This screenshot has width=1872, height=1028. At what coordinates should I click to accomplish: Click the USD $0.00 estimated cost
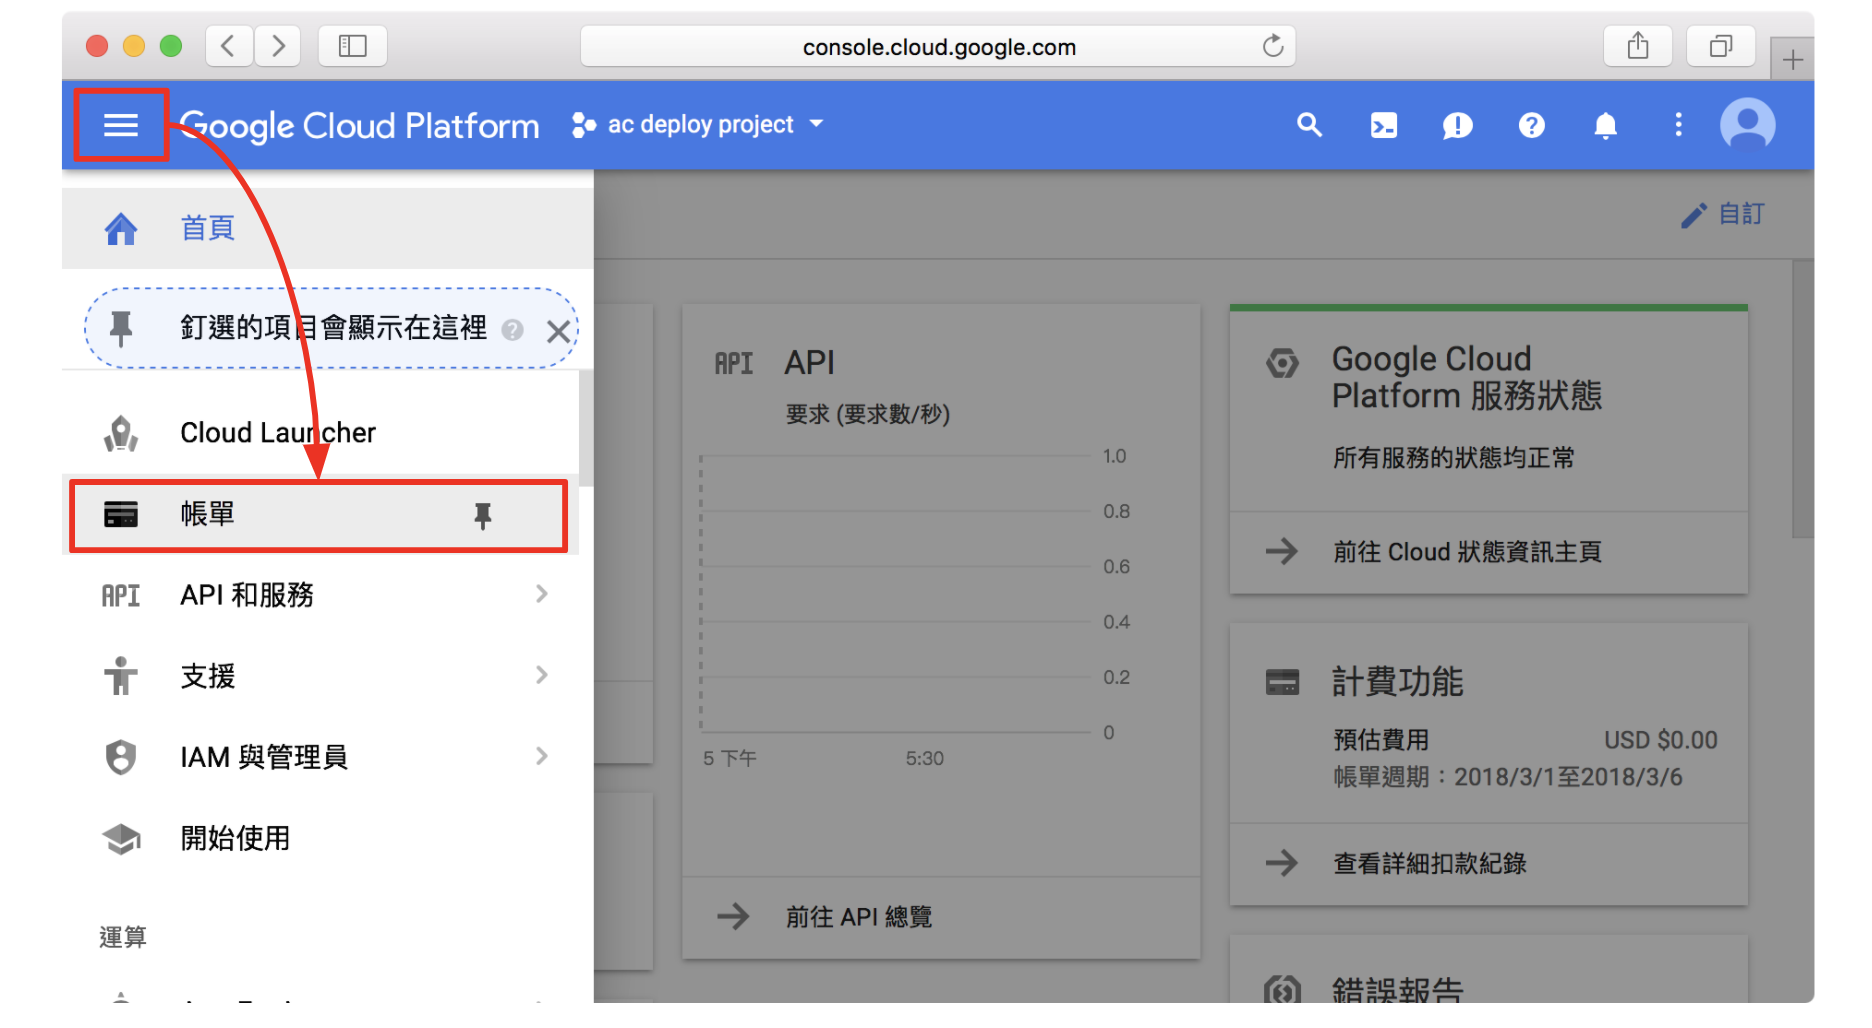[x=1661, y=741]
